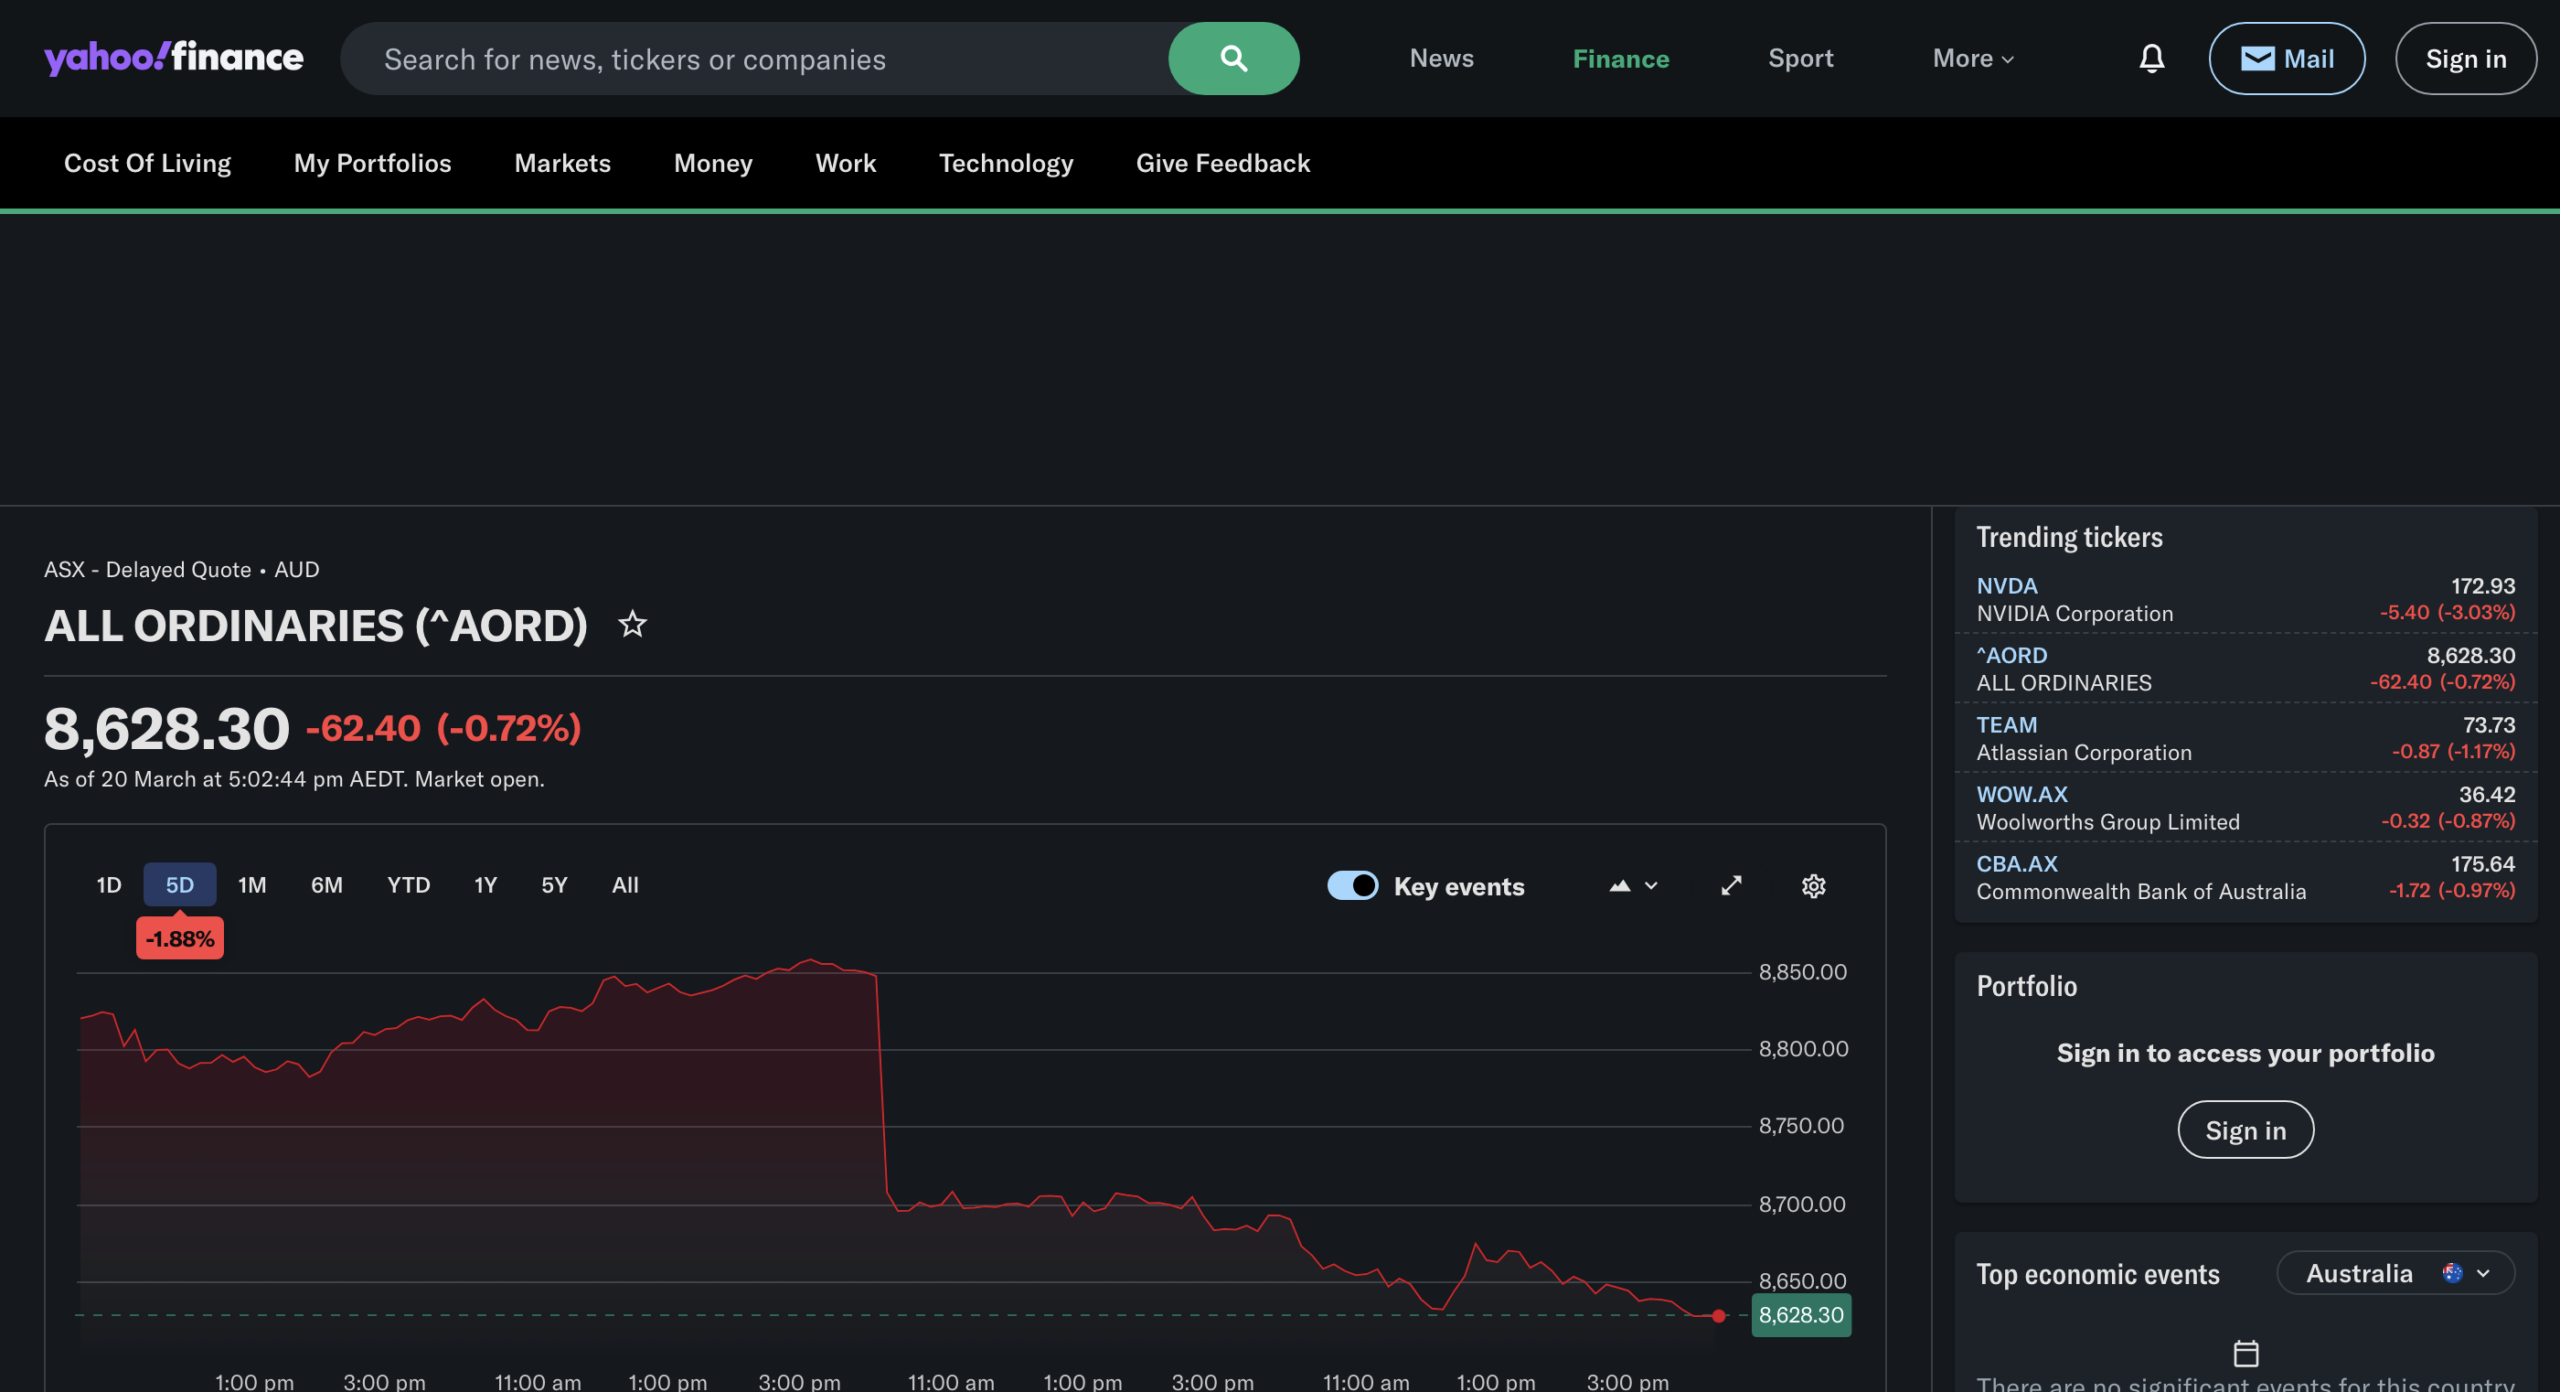The width and height of the screenshot is (2560, 1392).
Task: Toggle the Key events switch
Action: [x=1352, y=886]
